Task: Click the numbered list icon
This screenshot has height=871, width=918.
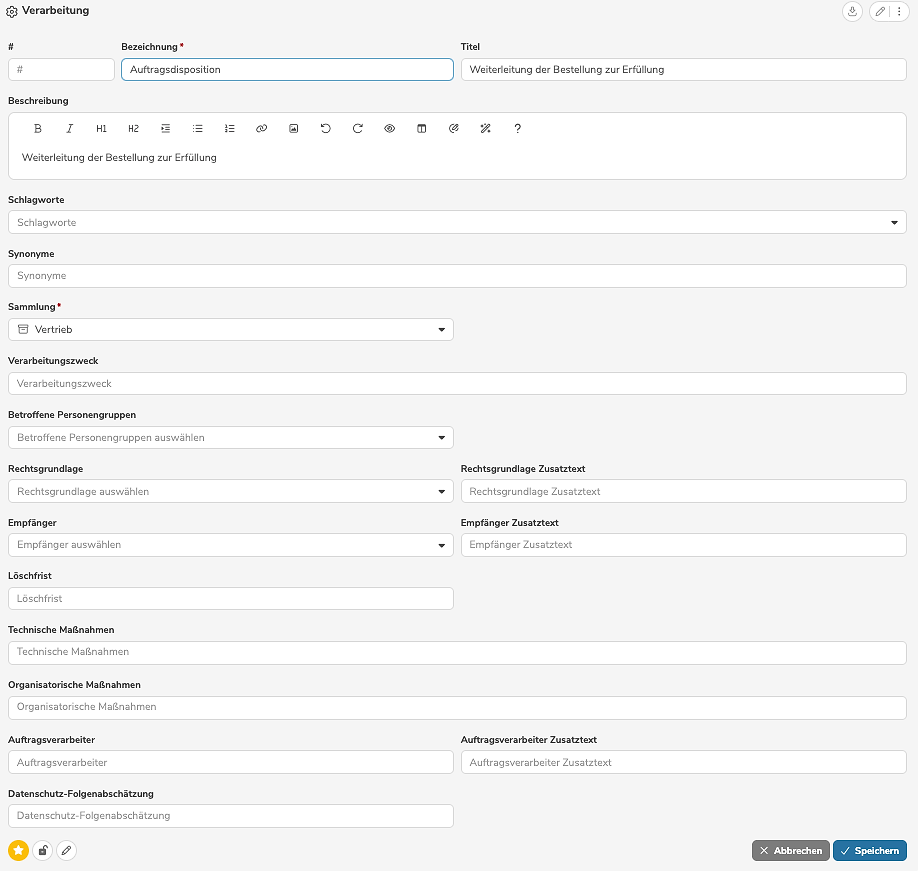Action: point(230,129)
